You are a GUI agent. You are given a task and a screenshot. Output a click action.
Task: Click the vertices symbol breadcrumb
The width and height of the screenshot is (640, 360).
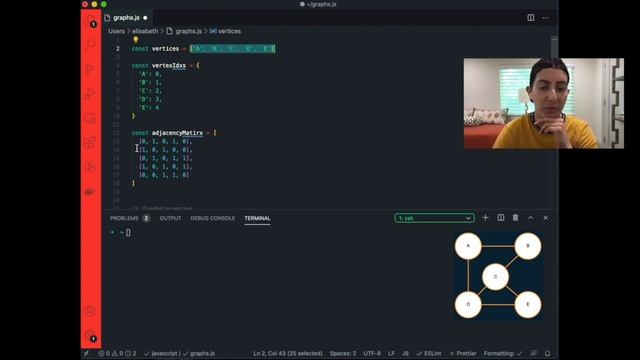pyautogui.click(x=229, y=31)
